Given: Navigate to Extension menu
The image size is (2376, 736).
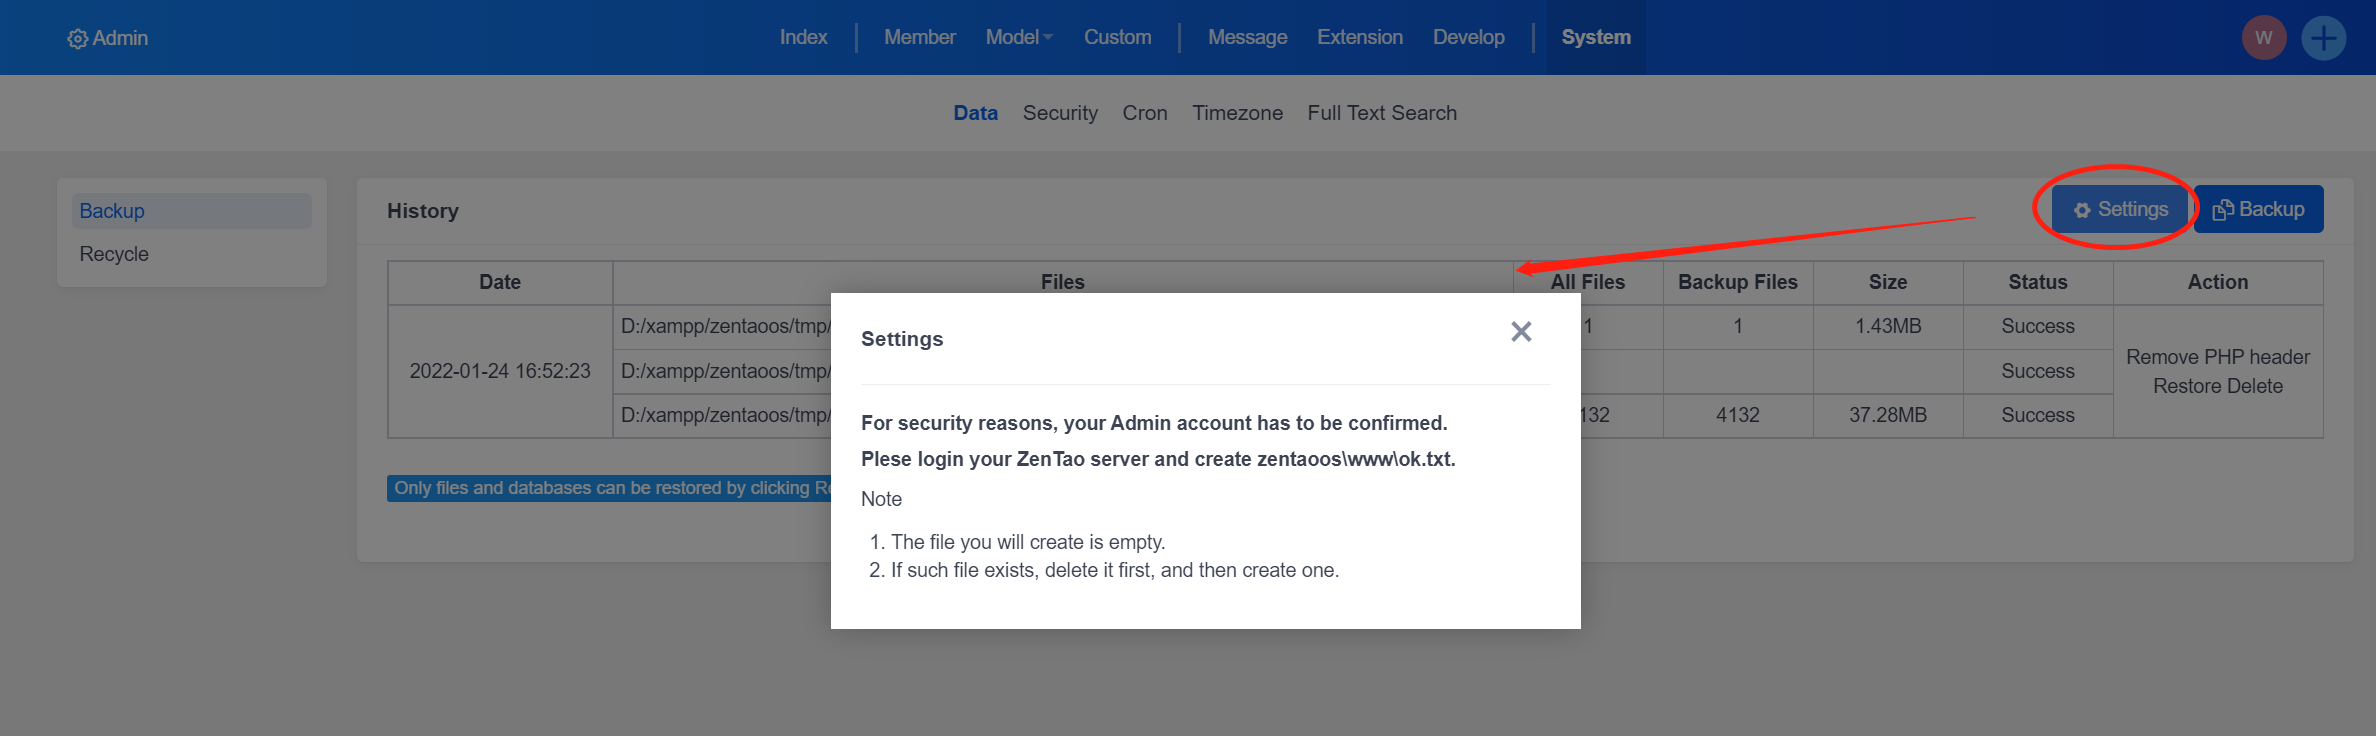Looking at the screenshot, I should click(x=1359, y=37).
